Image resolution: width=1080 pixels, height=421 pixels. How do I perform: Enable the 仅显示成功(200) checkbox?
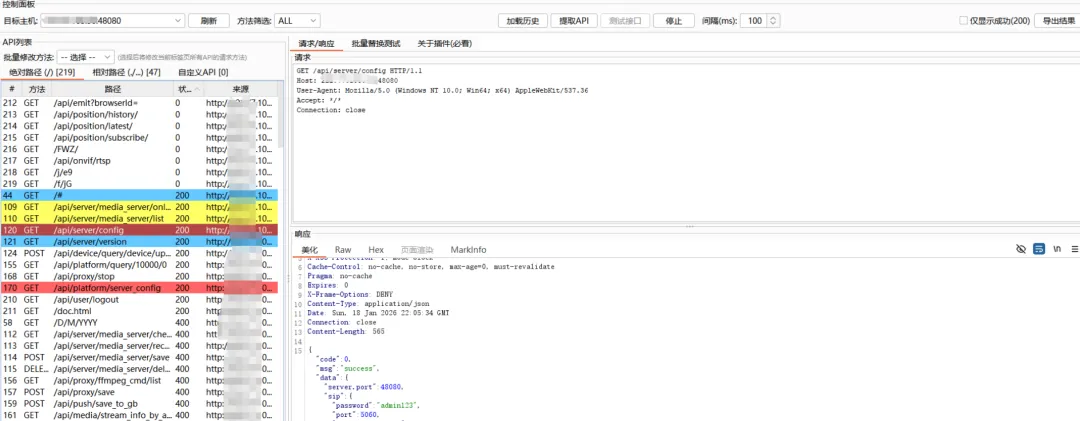(964, 21)
